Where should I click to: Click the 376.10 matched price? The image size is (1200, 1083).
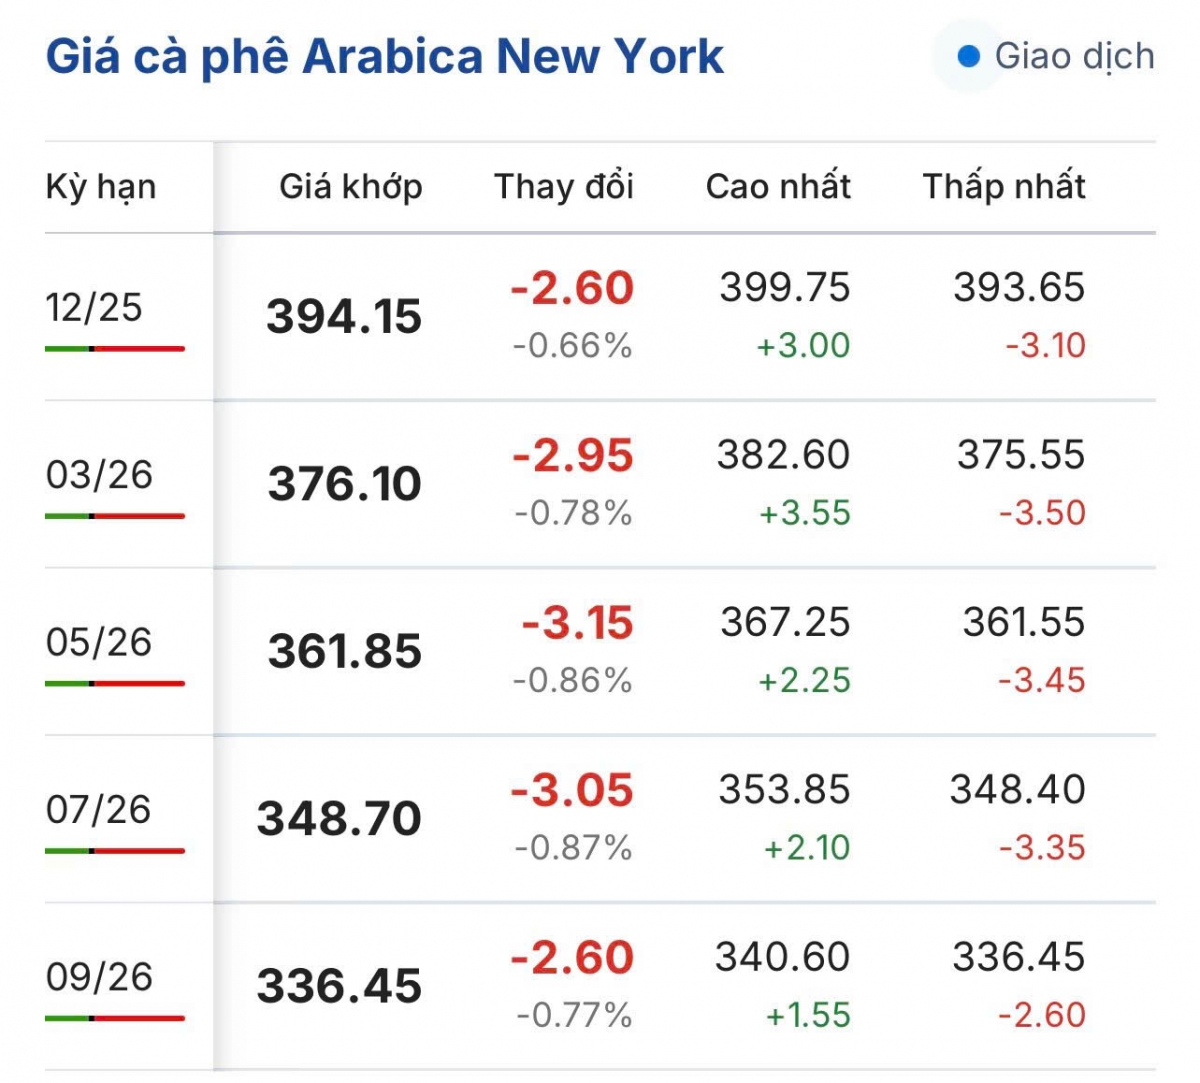point(344,484)
